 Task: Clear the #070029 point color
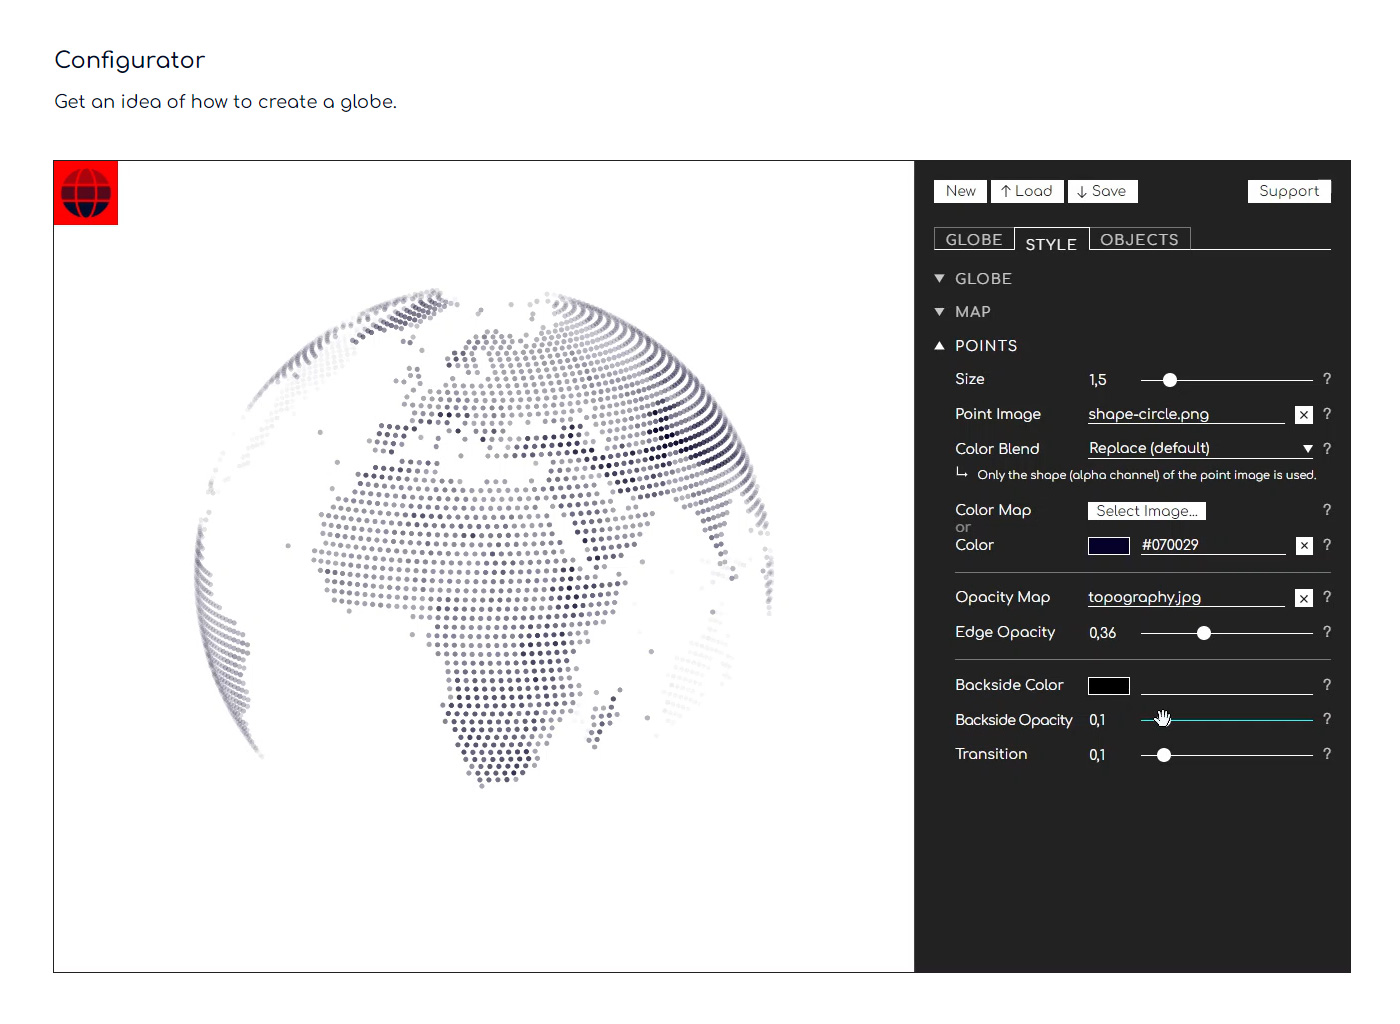(x=1304, y=545)
